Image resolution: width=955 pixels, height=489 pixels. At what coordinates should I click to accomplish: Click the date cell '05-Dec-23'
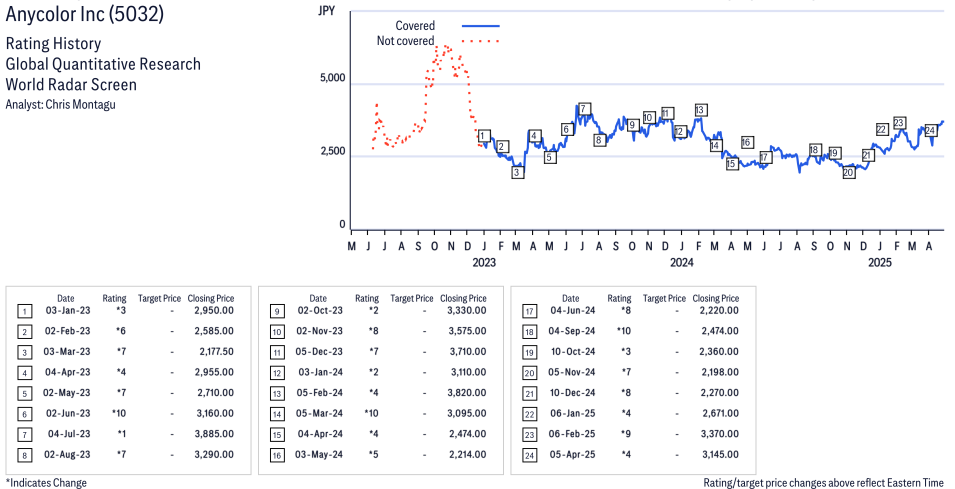(x=320, y=352)
